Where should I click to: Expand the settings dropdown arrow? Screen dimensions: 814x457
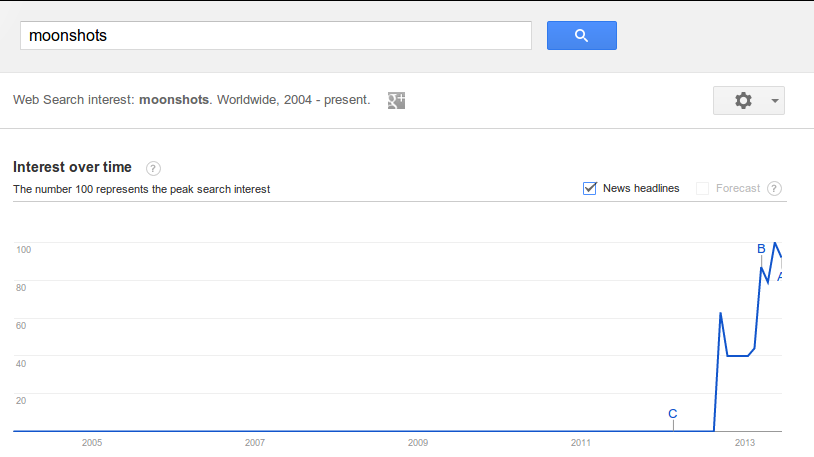tap(775, 101)
